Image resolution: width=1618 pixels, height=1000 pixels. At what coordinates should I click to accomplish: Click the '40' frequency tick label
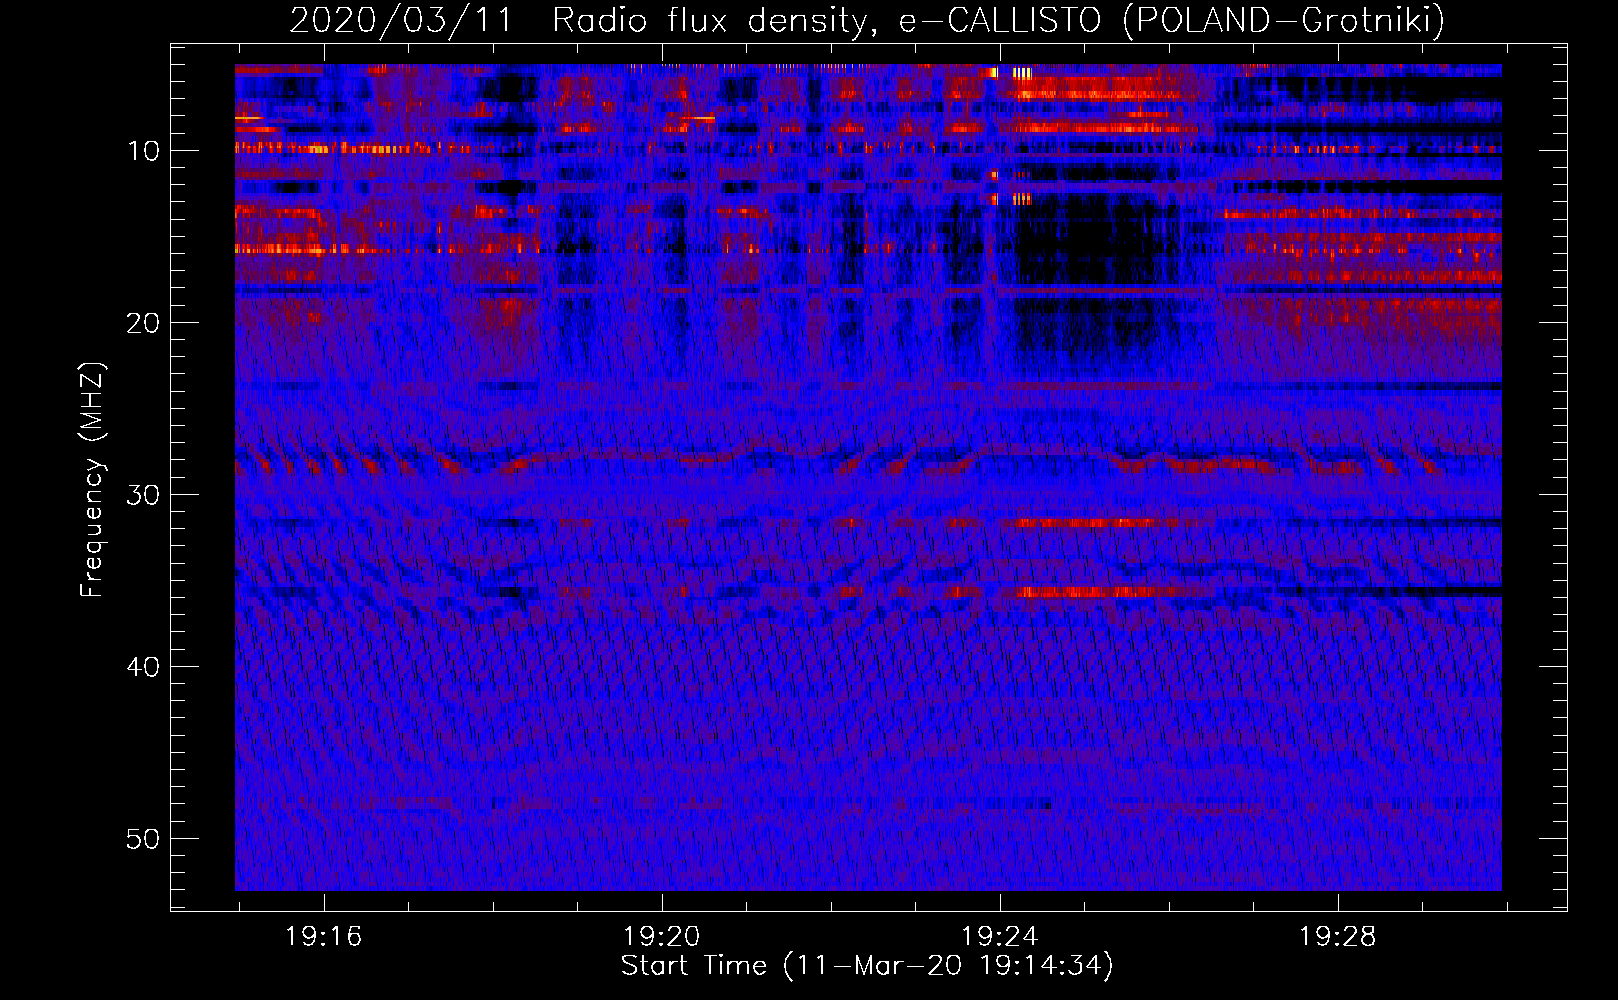point(143,667)
